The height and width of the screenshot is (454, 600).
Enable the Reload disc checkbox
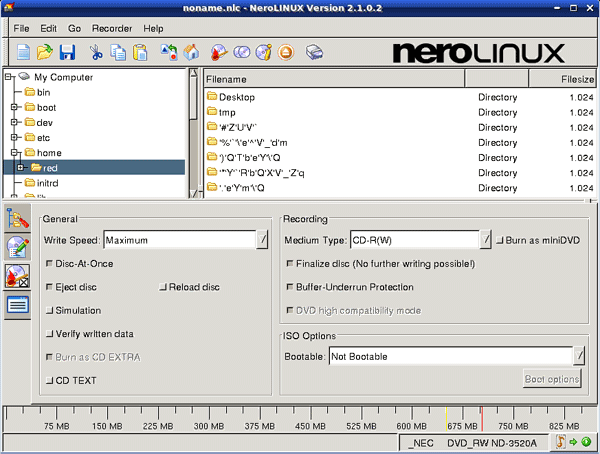[x=163, y=287]
